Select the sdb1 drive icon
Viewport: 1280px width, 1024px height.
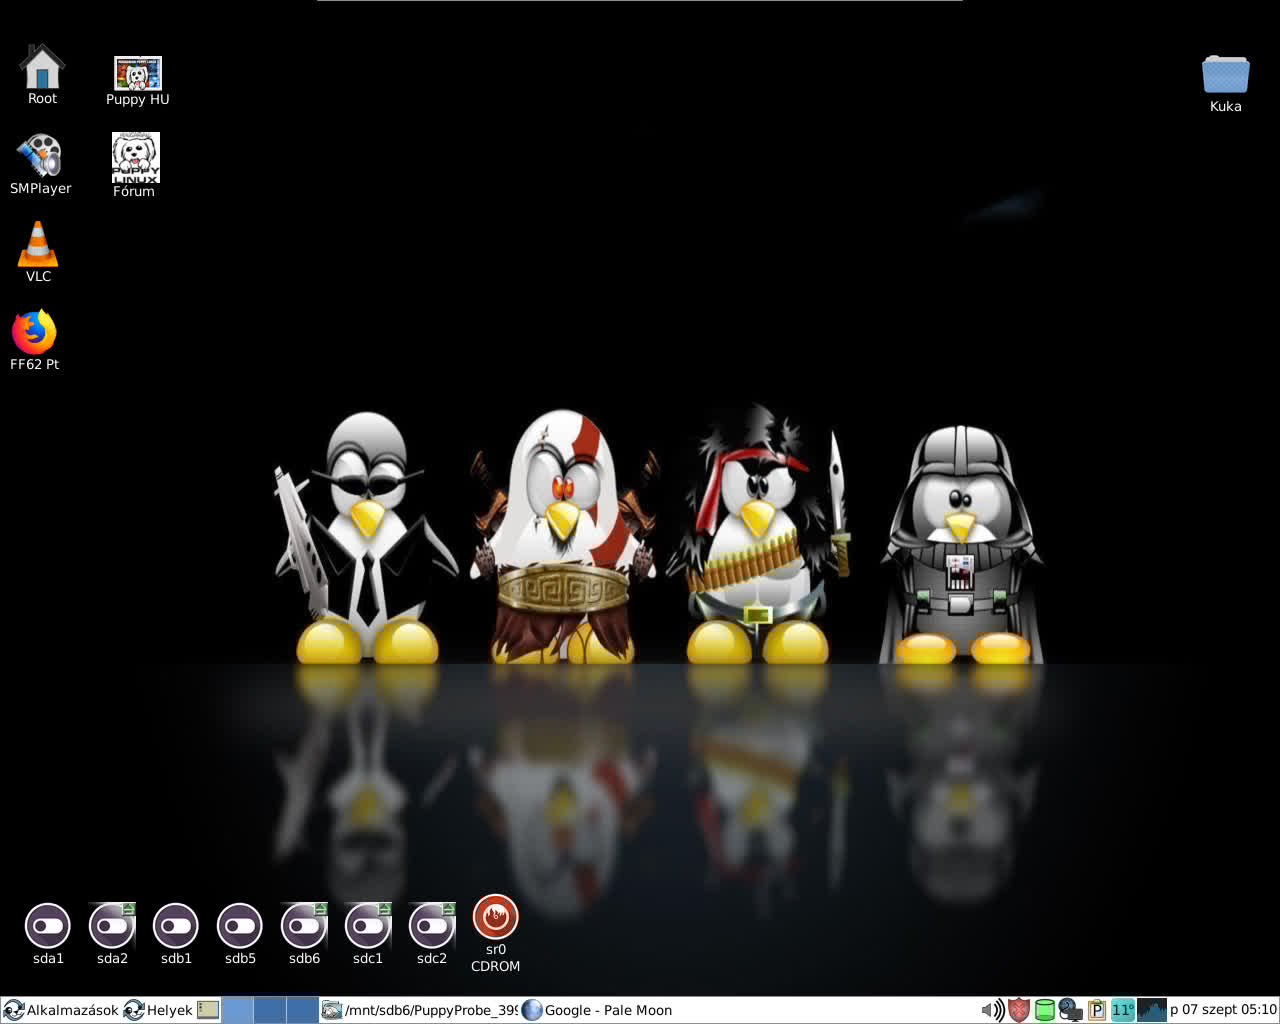176,926
